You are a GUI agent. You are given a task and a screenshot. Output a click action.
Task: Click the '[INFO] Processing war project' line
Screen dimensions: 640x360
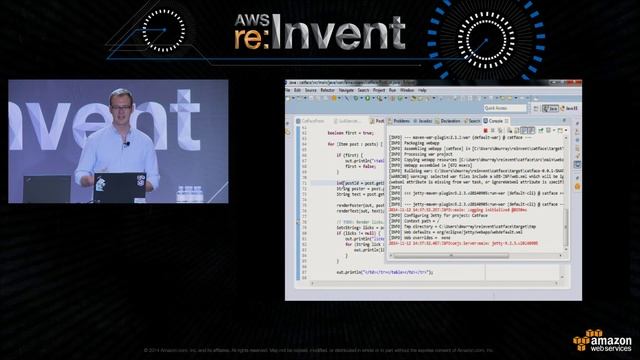[420, 154]
